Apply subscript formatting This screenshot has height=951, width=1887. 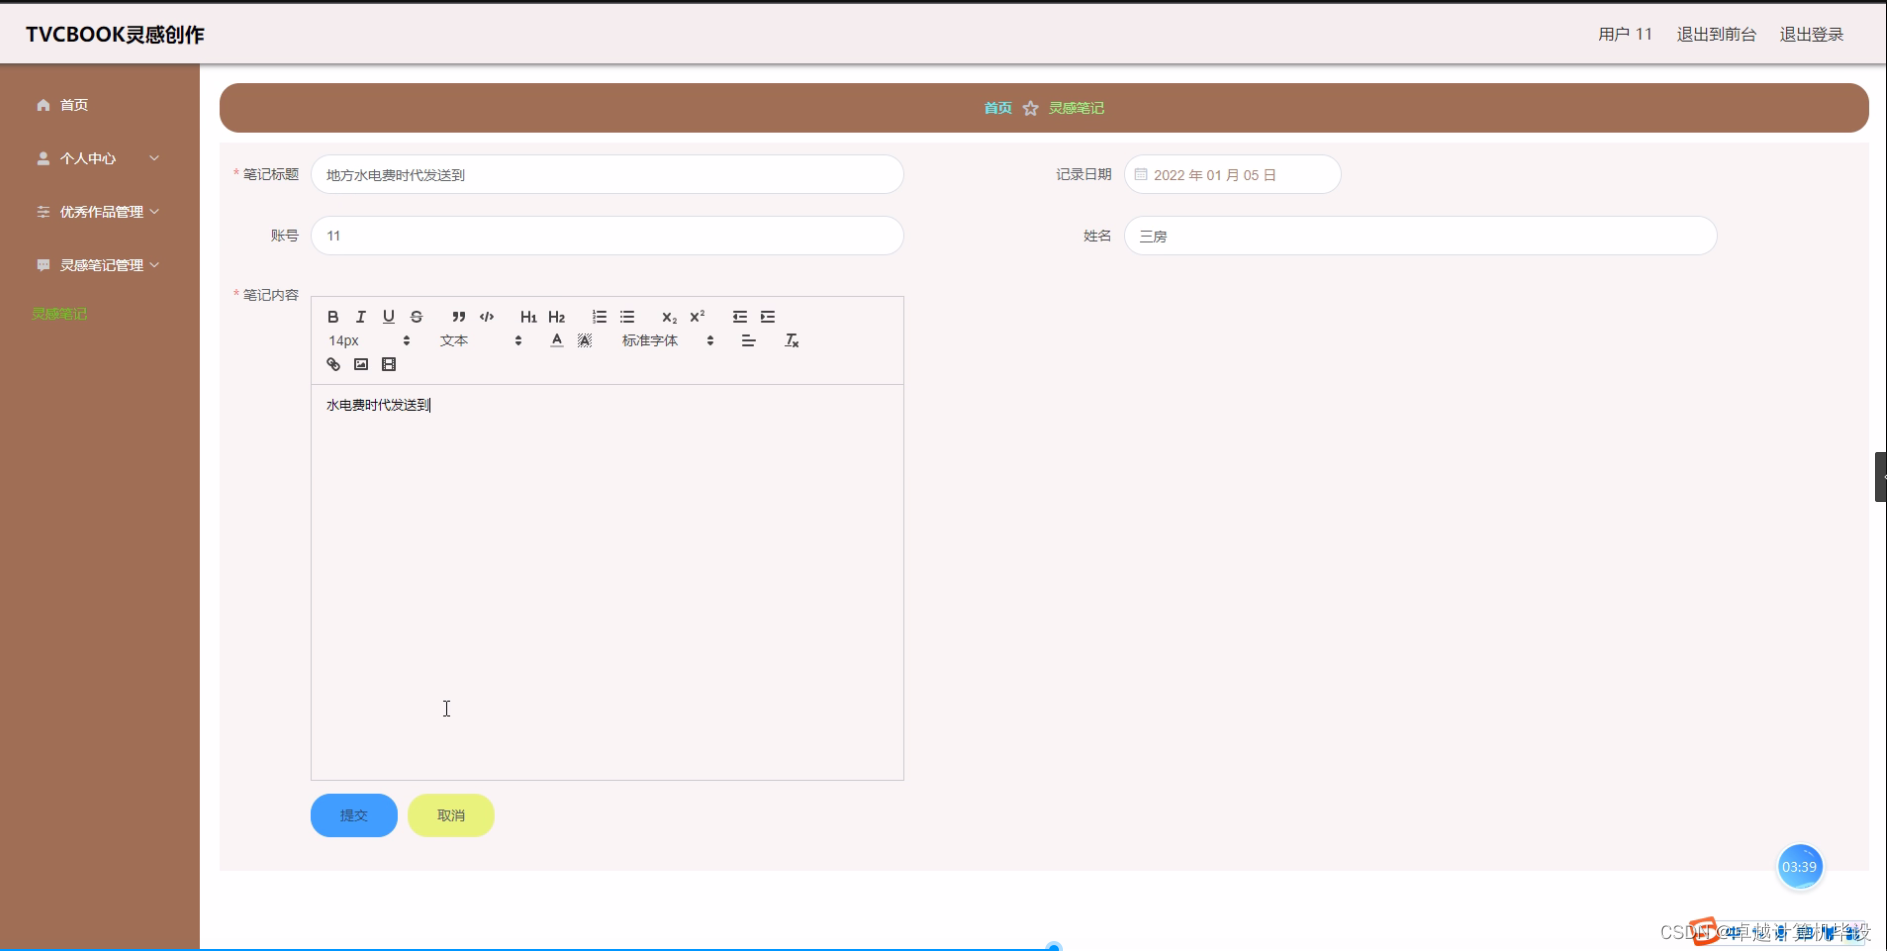pos(669,317)
